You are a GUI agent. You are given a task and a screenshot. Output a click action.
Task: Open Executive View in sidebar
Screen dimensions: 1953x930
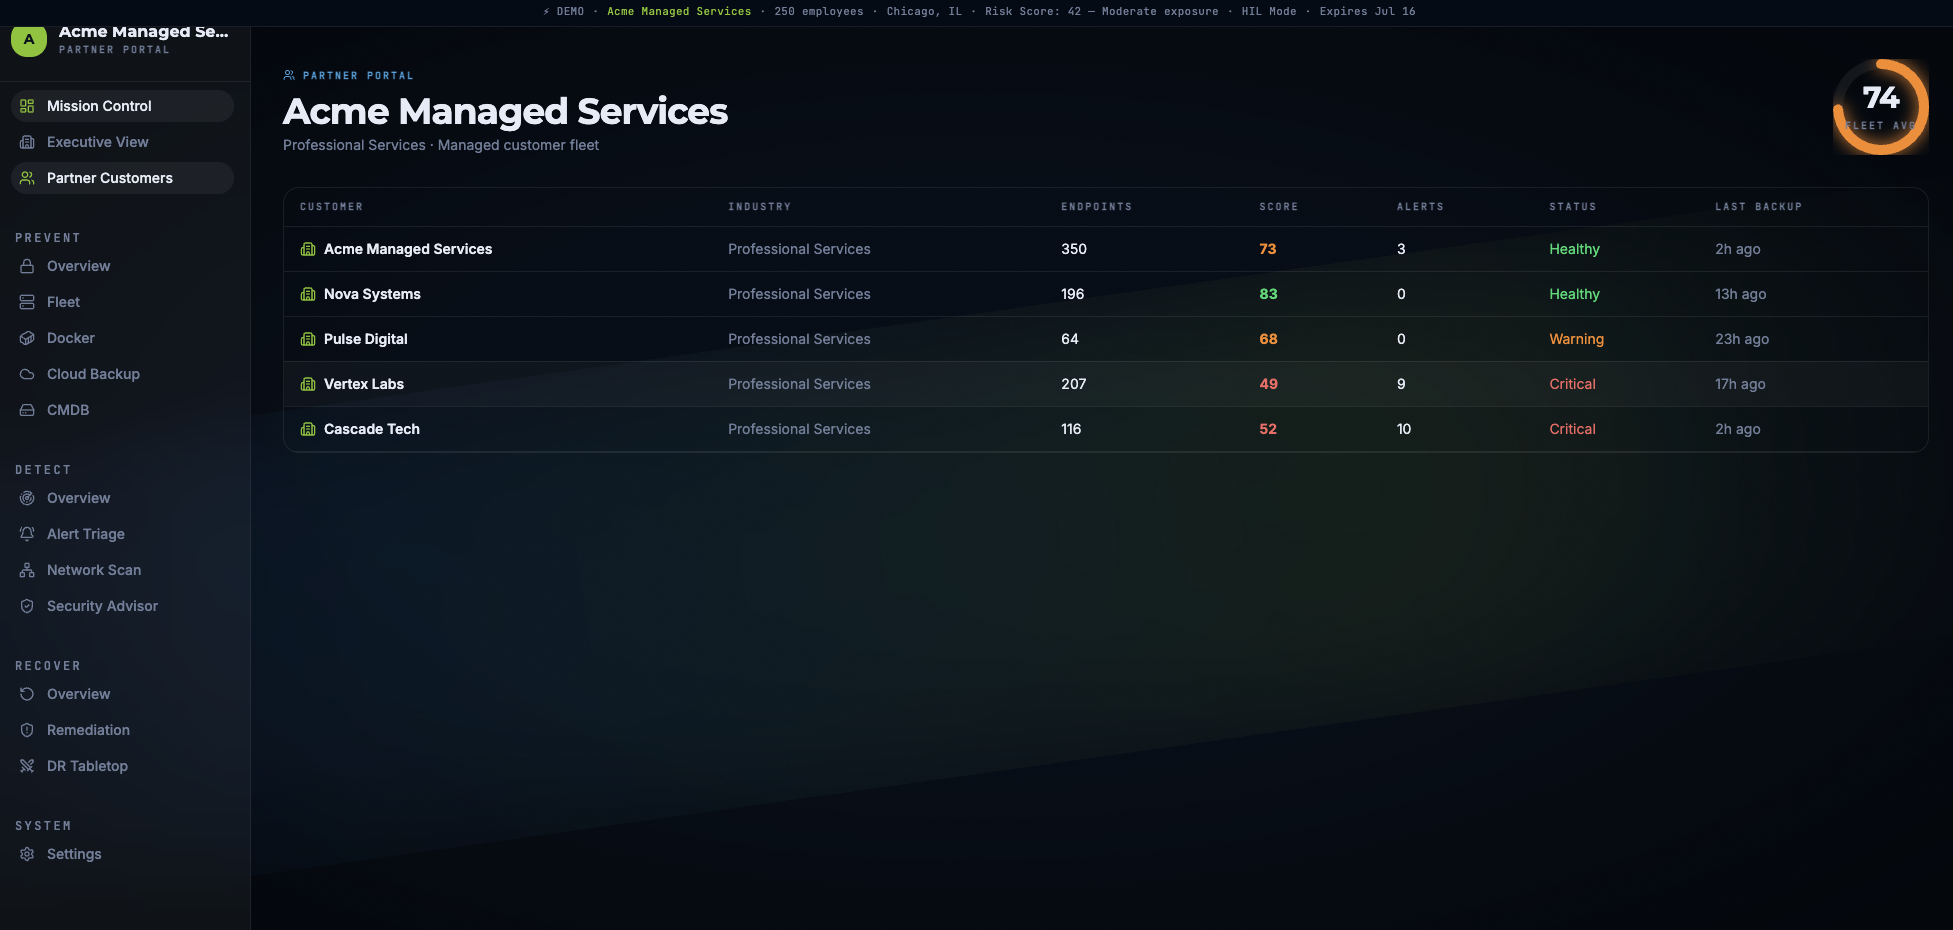122,142
